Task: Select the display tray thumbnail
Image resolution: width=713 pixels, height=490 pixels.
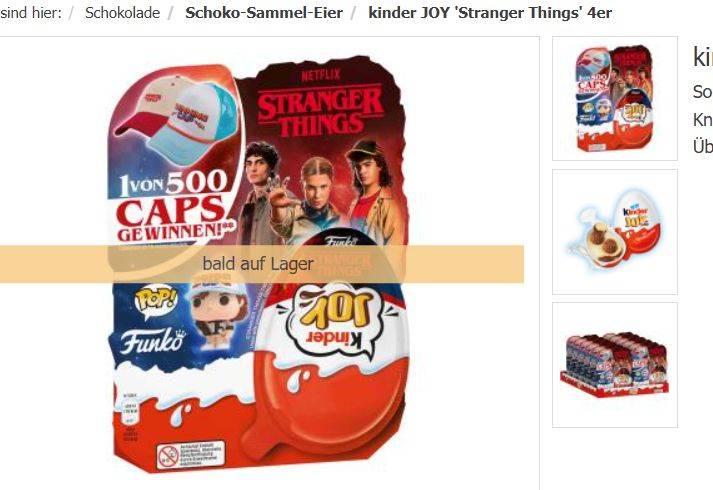Action: [x=615, y=365]
